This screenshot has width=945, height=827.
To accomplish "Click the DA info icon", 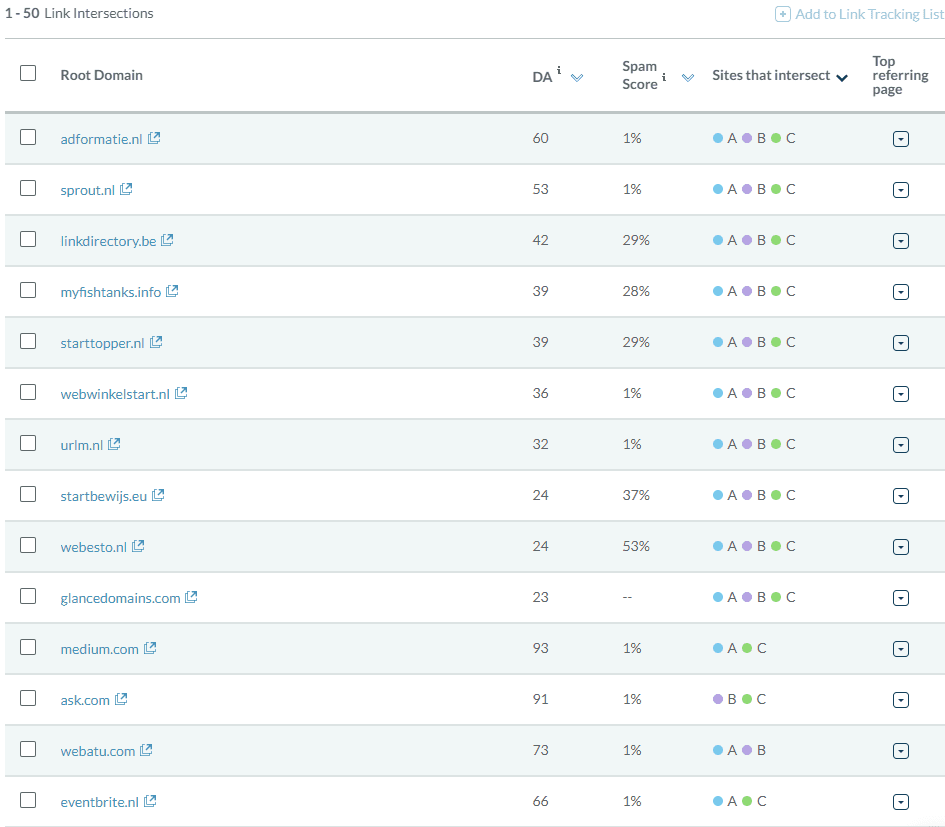I will (559, 70).
